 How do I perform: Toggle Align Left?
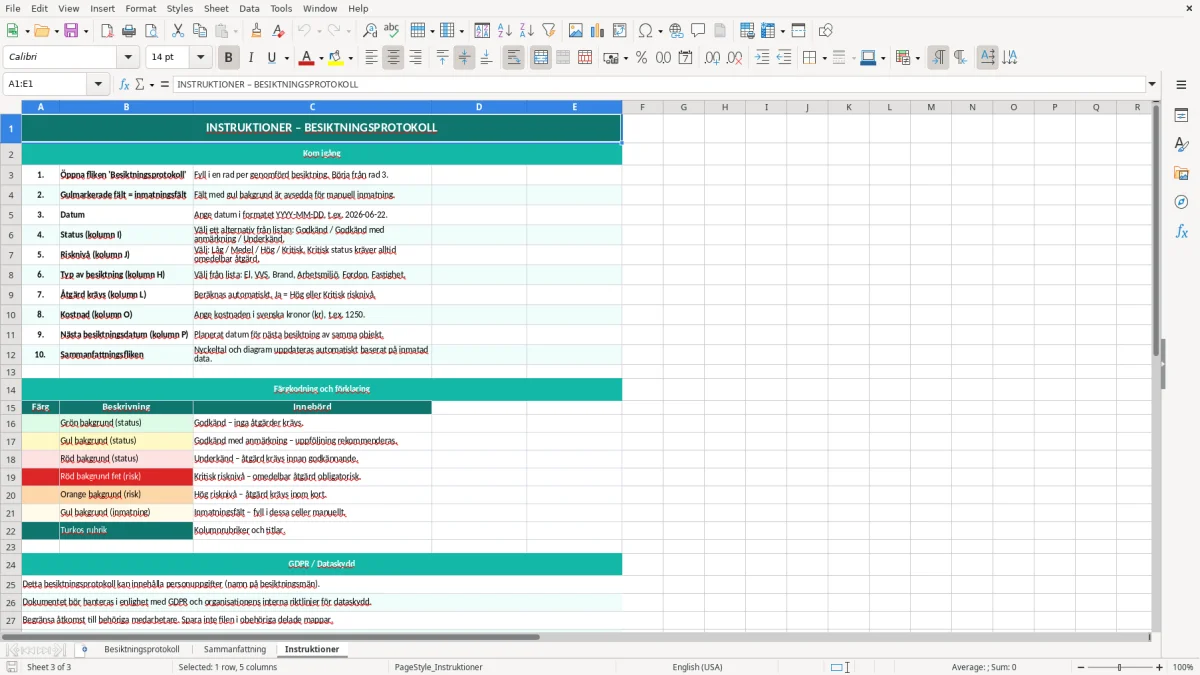pyautogui.click(x=371, y=58)
